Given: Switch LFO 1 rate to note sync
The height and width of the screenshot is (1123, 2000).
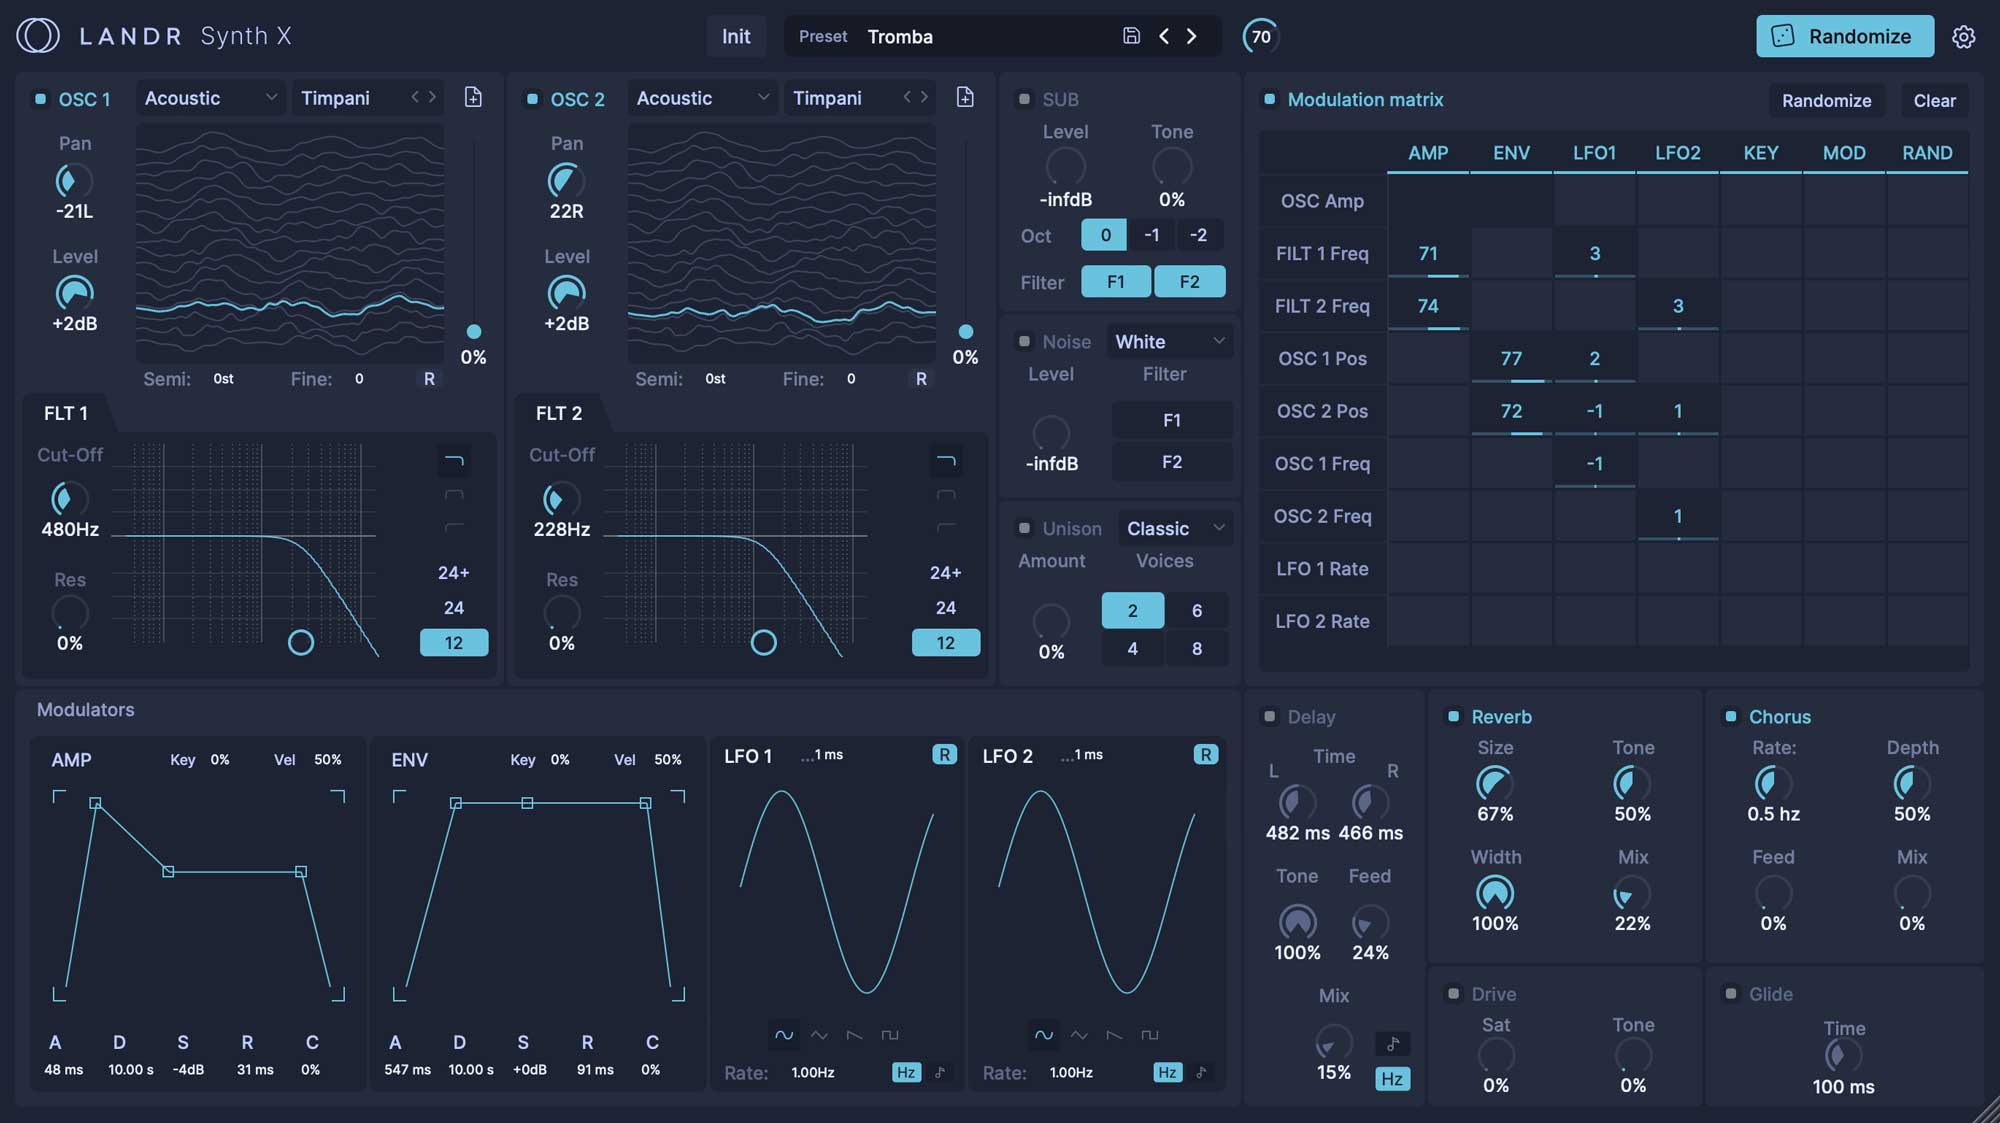Looking at the screenshot, I should (940, 1072).
